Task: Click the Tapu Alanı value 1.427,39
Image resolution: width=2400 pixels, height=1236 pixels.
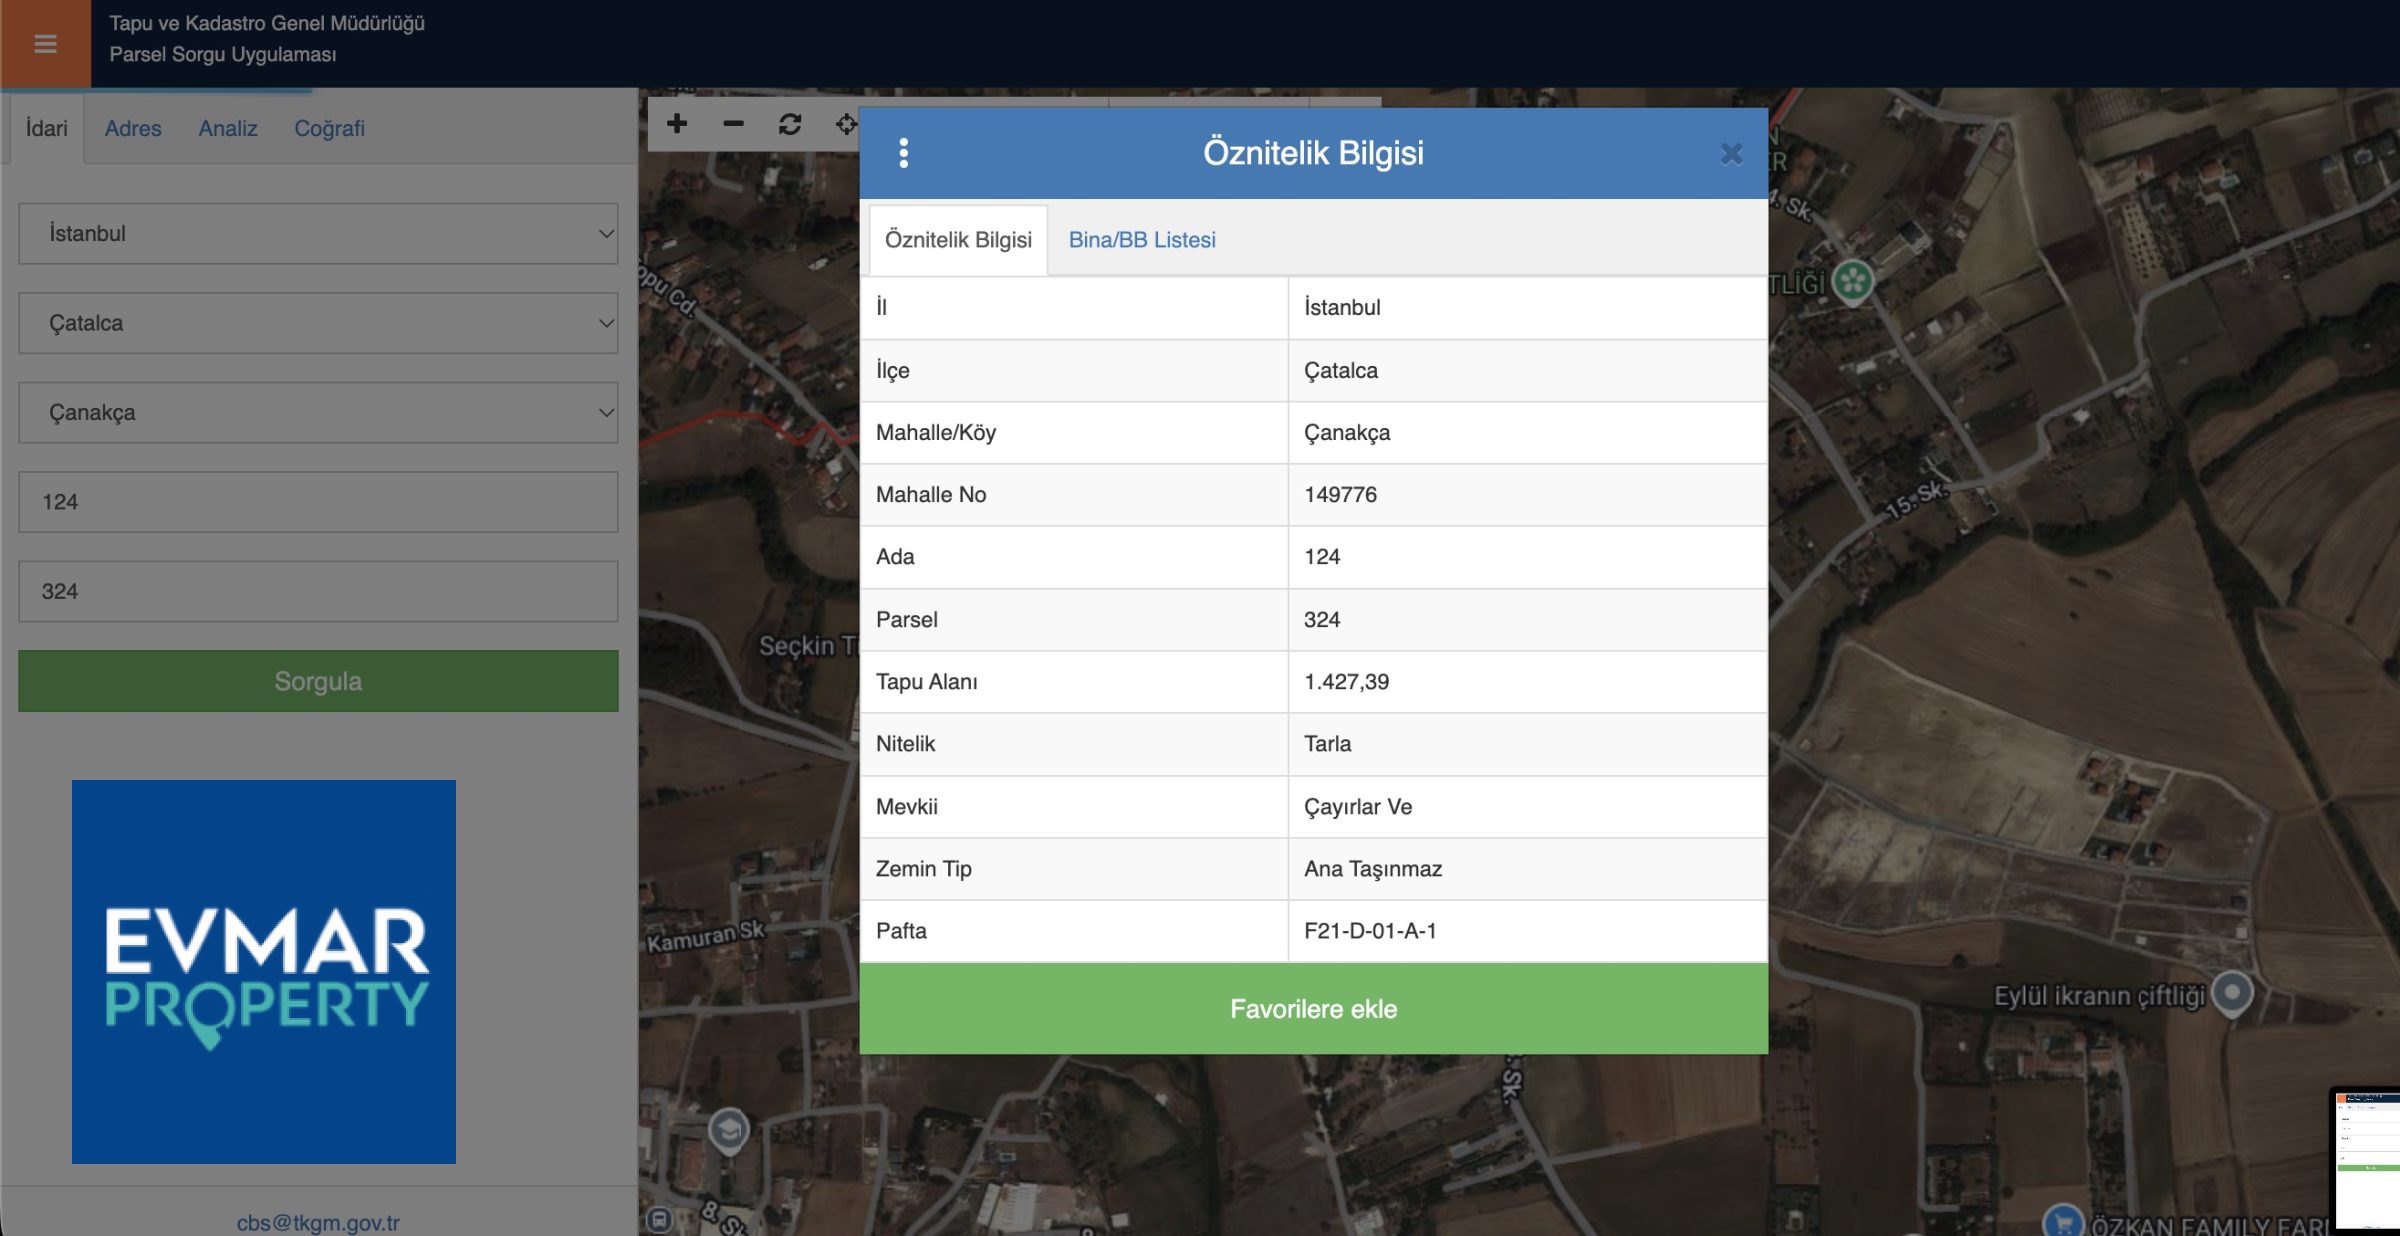Action: [1346, 682]
